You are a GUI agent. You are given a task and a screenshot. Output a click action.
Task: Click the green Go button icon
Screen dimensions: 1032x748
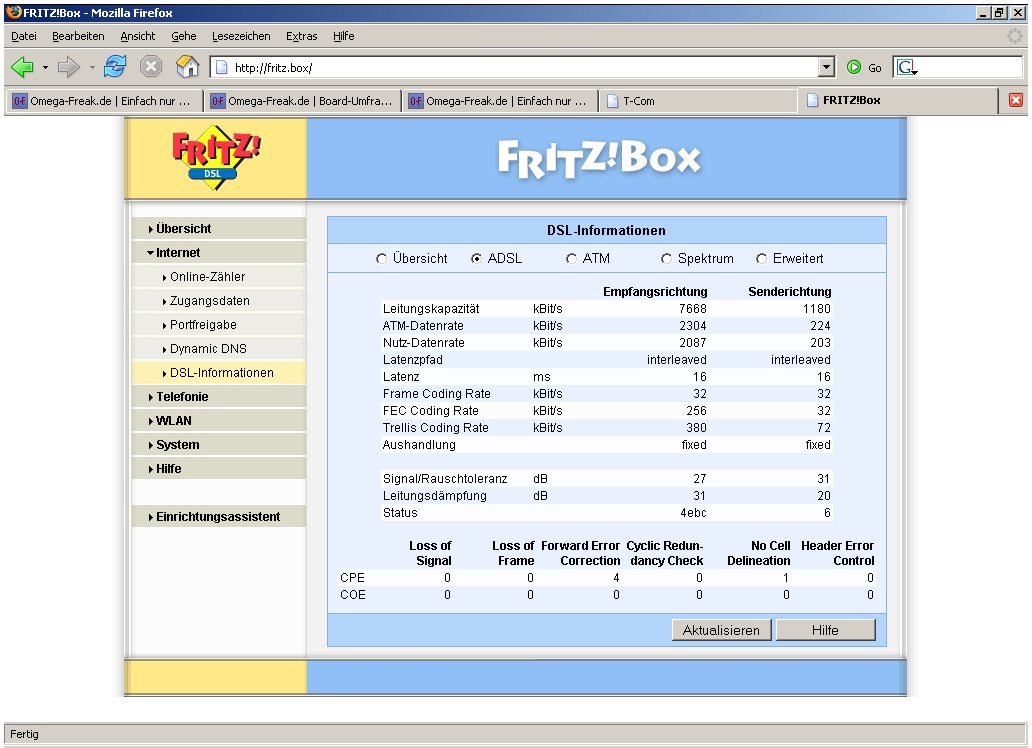[x=854, y=67]
